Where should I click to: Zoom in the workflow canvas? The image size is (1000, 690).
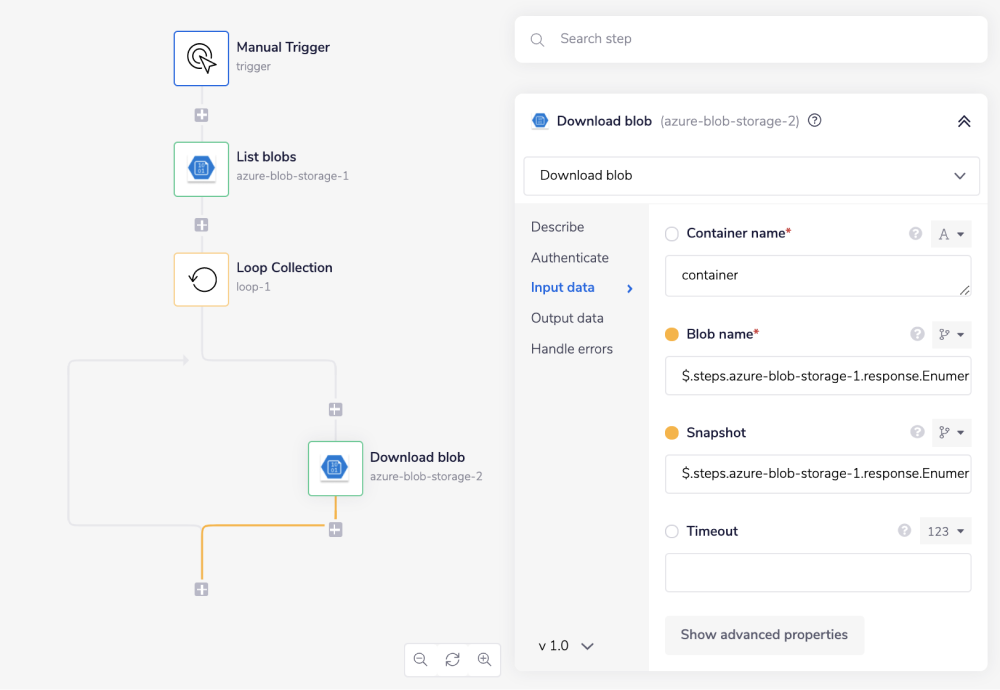tap(484, 659)
